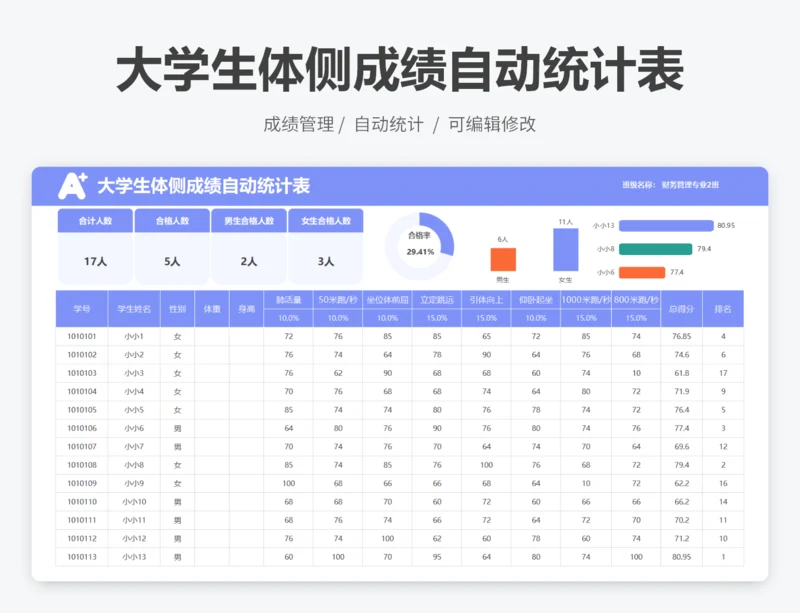Click the 总得分 column header
The height and width of the screenshot is (613, 800).
click(x=682, y=309)
